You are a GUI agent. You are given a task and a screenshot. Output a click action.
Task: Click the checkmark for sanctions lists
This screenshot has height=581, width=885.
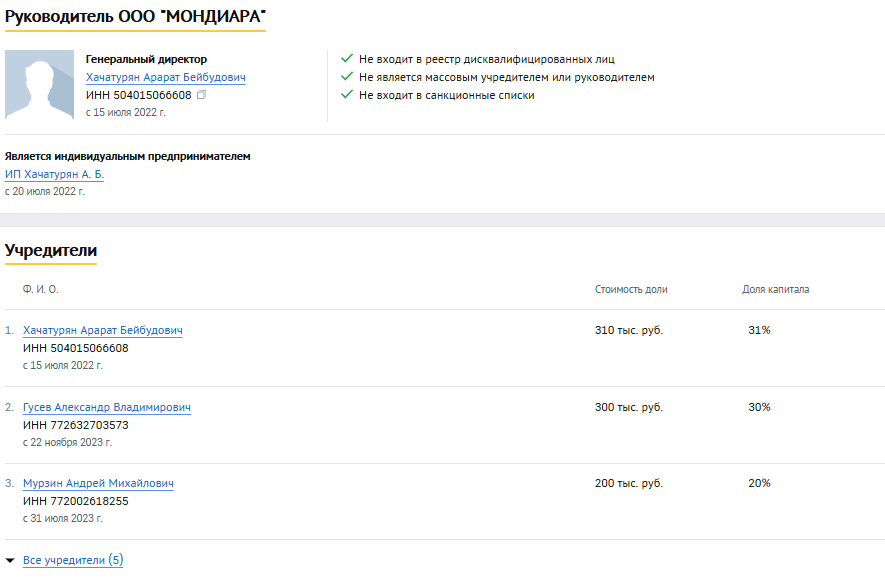click(x=347, y=94)
